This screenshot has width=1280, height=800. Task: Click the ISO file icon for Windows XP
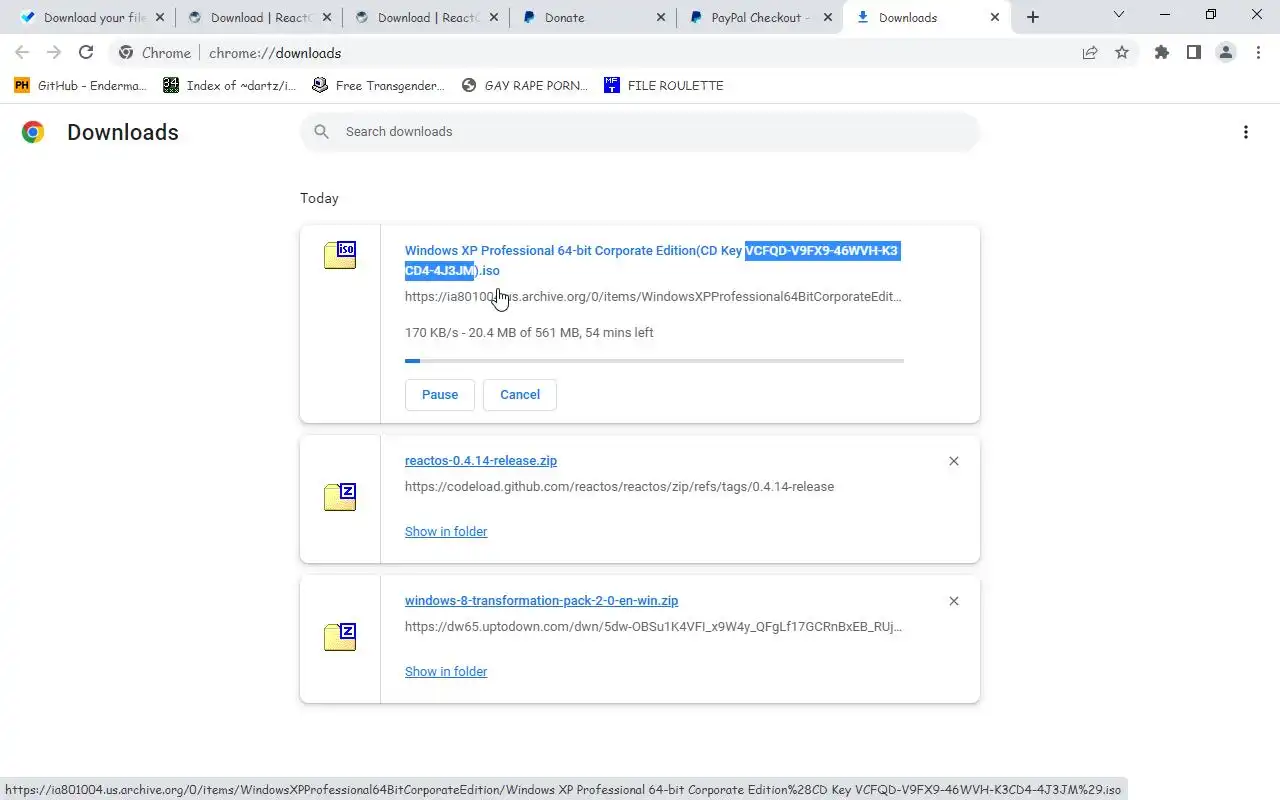(340, 255)
